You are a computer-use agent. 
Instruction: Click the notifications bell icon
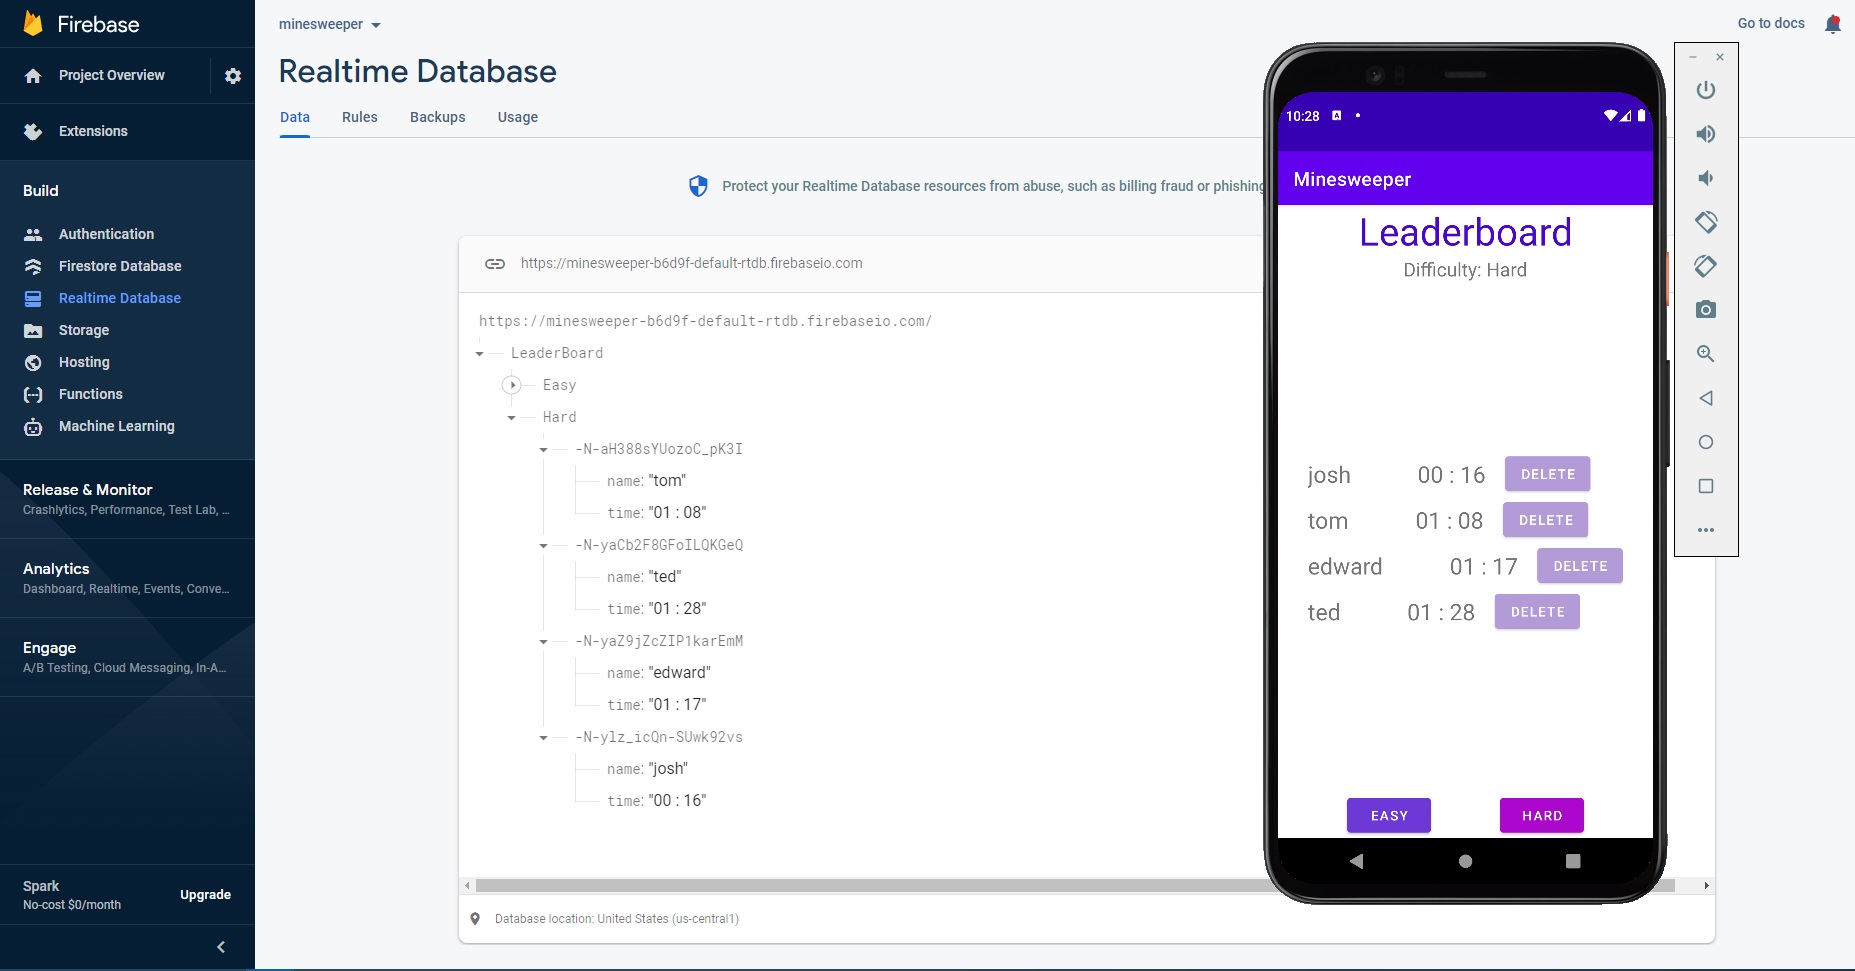pos(1833,24)
